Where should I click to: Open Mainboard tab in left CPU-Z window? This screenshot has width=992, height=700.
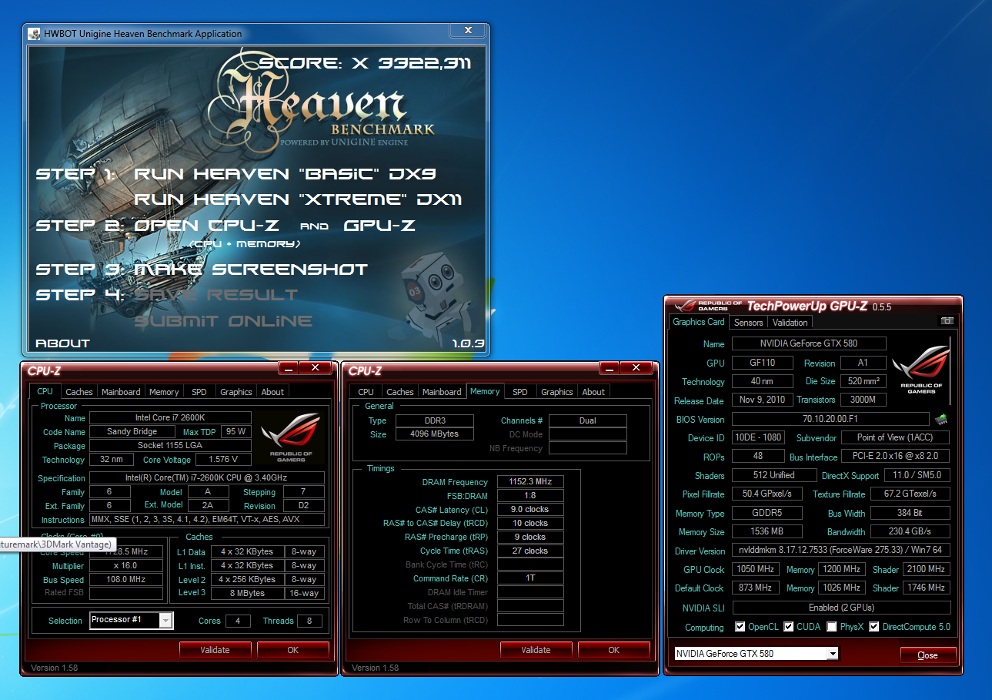(x=121, y=392)
